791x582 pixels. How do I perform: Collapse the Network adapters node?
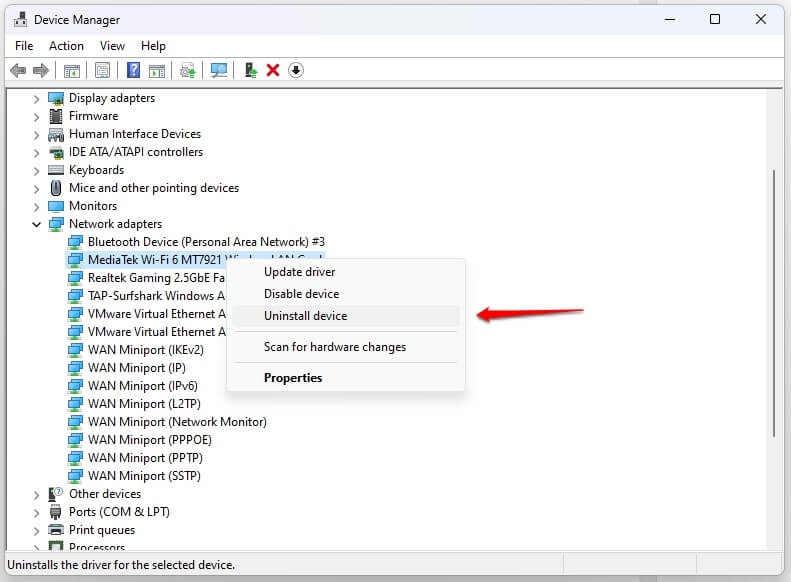coord(36,224)
